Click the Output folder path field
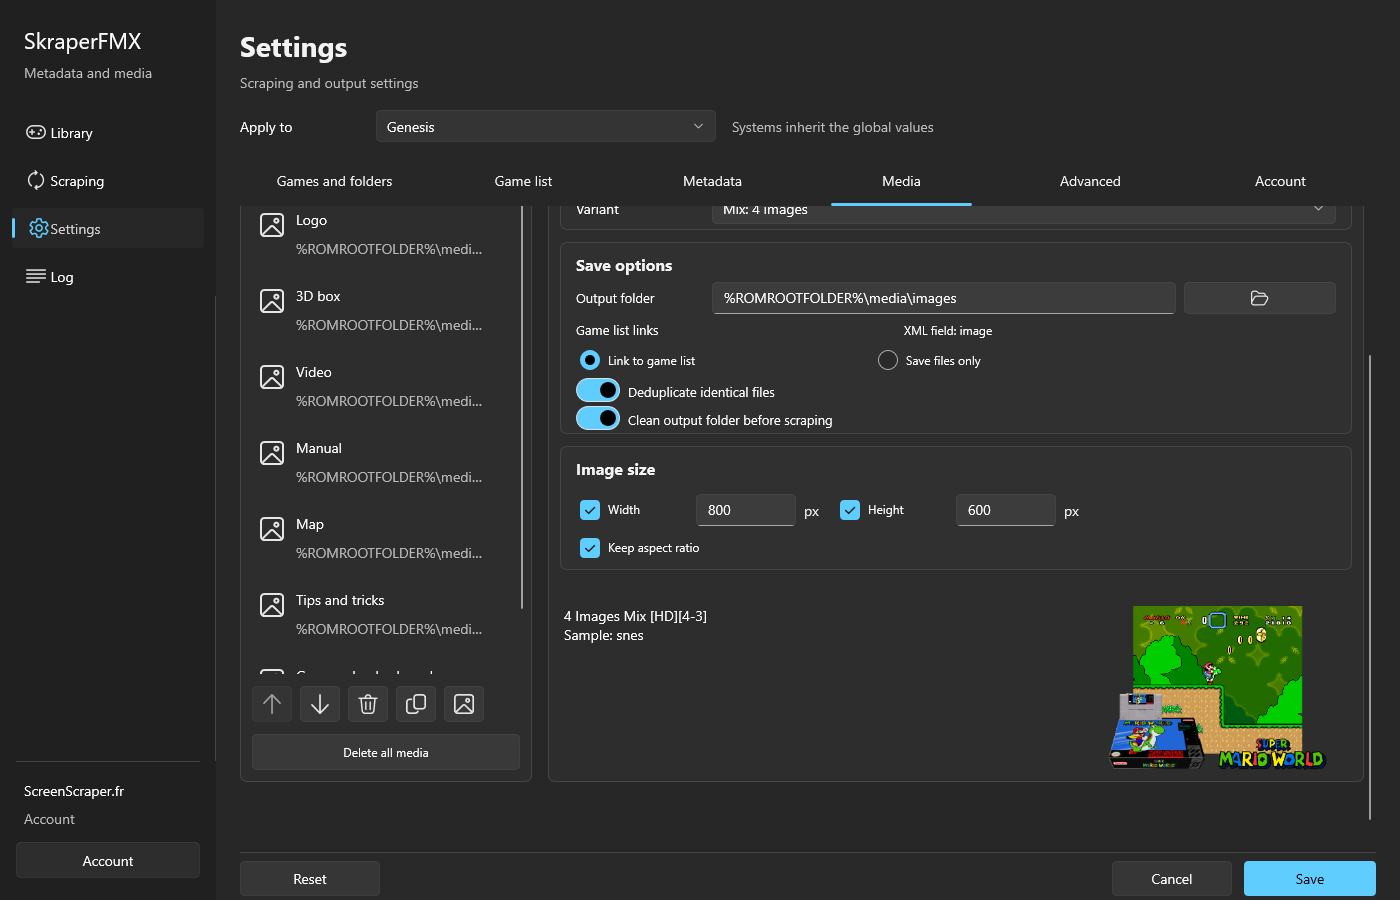This screenshot has height=900, width=1400. pos(944,298)
